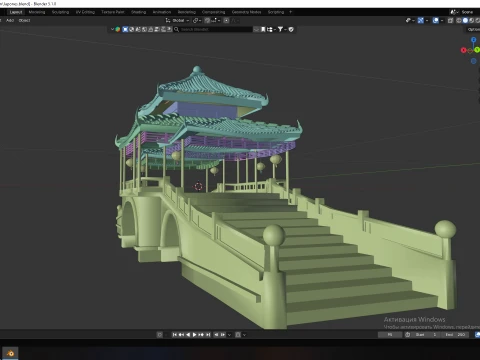Switch to the Modeling workspace tab
Screen dimensions: 480x360
click(37, 12)
